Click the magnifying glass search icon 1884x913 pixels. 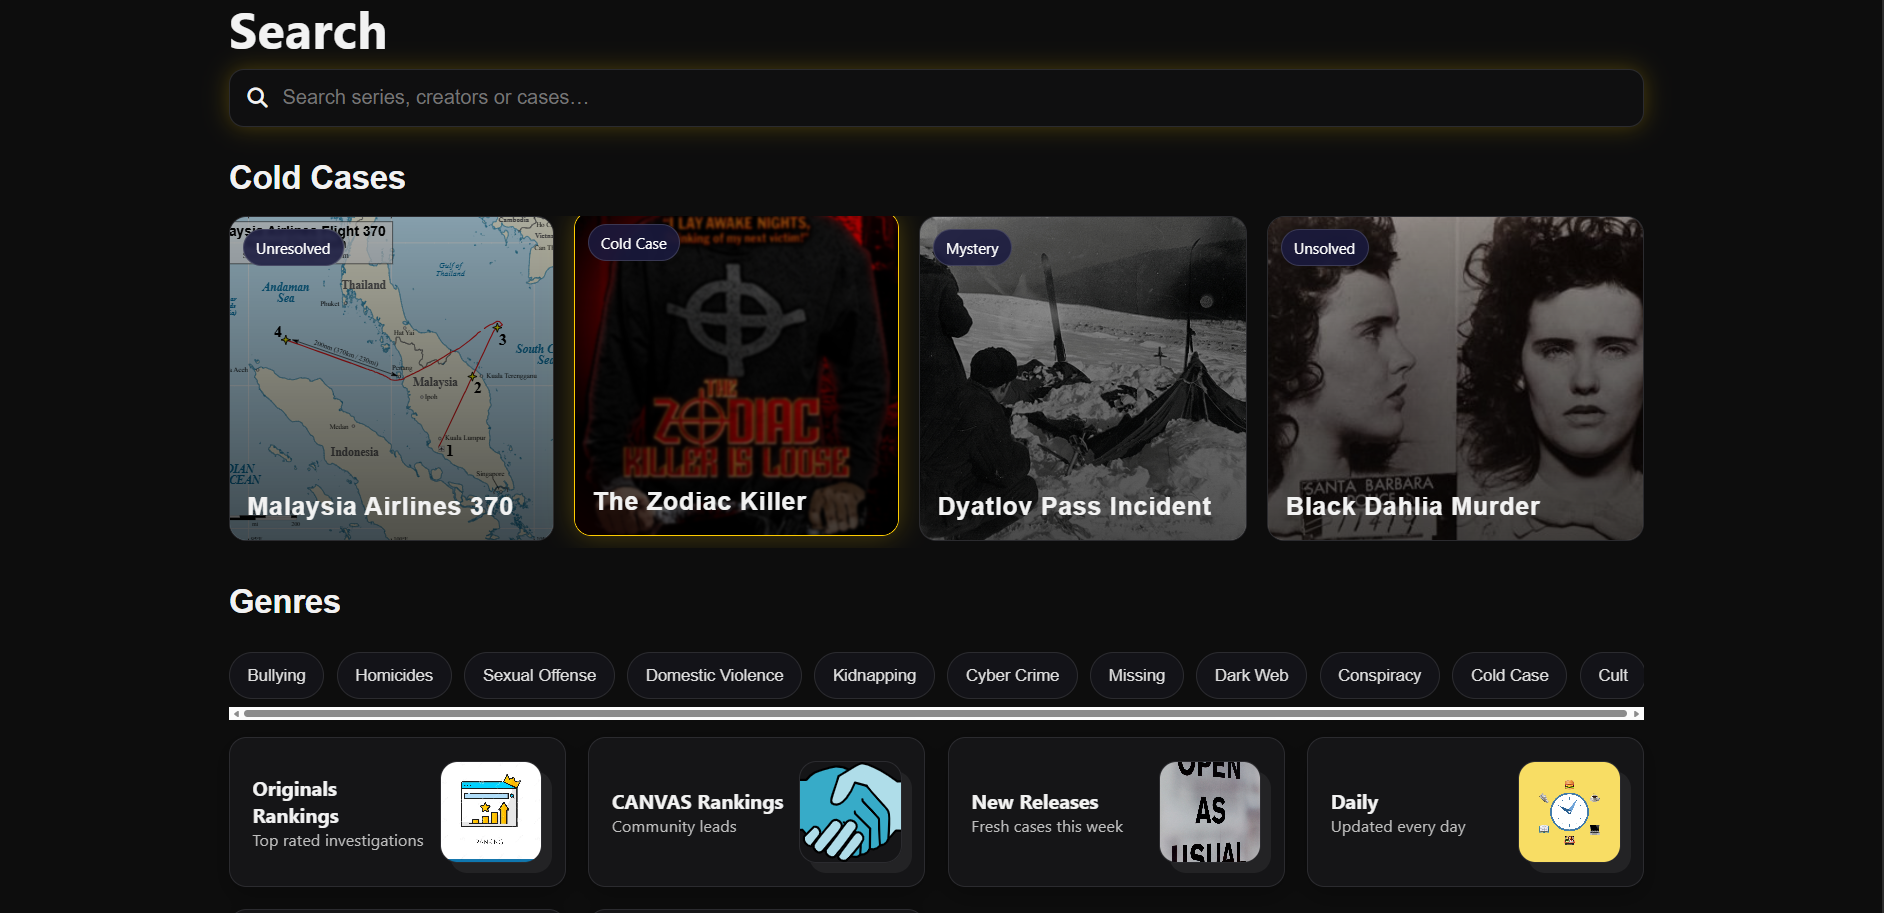[257, 98]
